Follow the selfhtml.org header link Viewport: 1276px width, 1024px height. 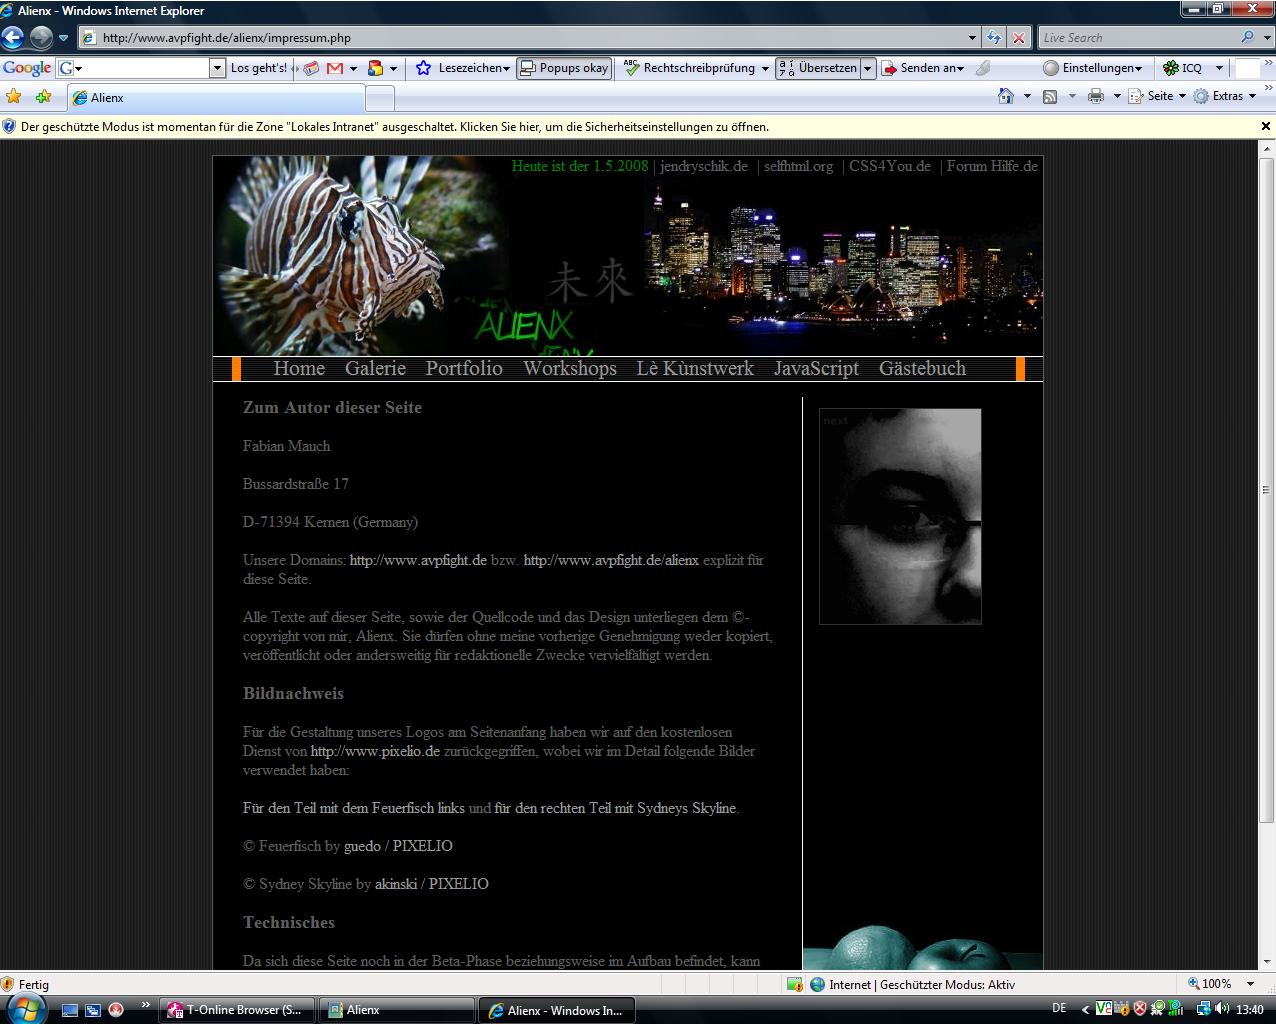coord(798,166)
